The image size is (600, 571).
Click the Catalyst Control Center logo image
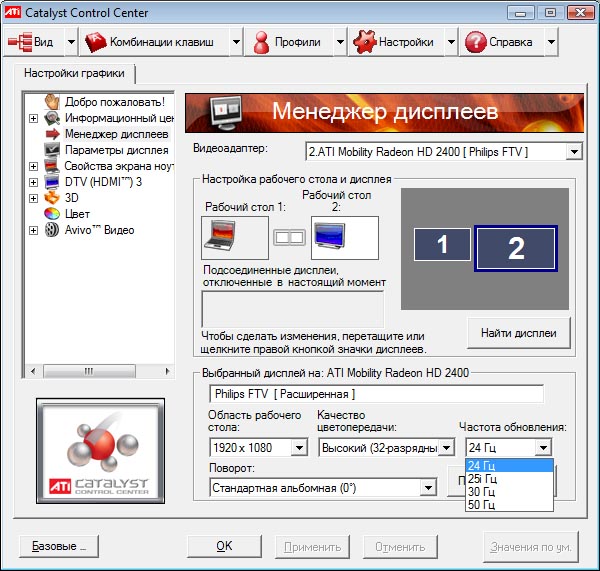pyautogui.click(x=101, y=451)
